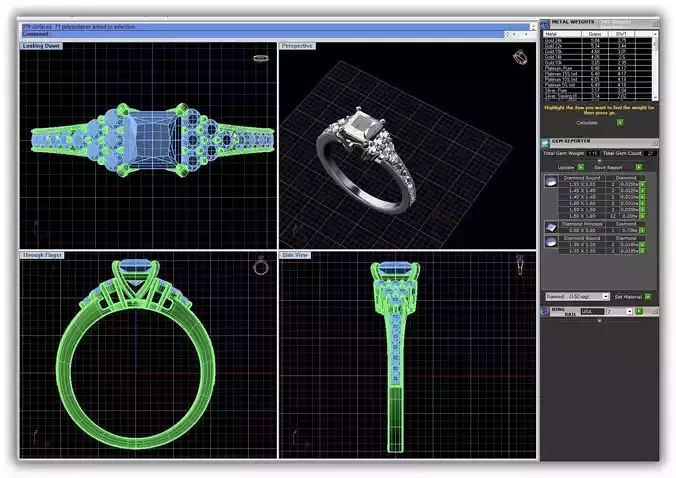Click the metal list scrollbar up arrow

[x=655, y=34]
